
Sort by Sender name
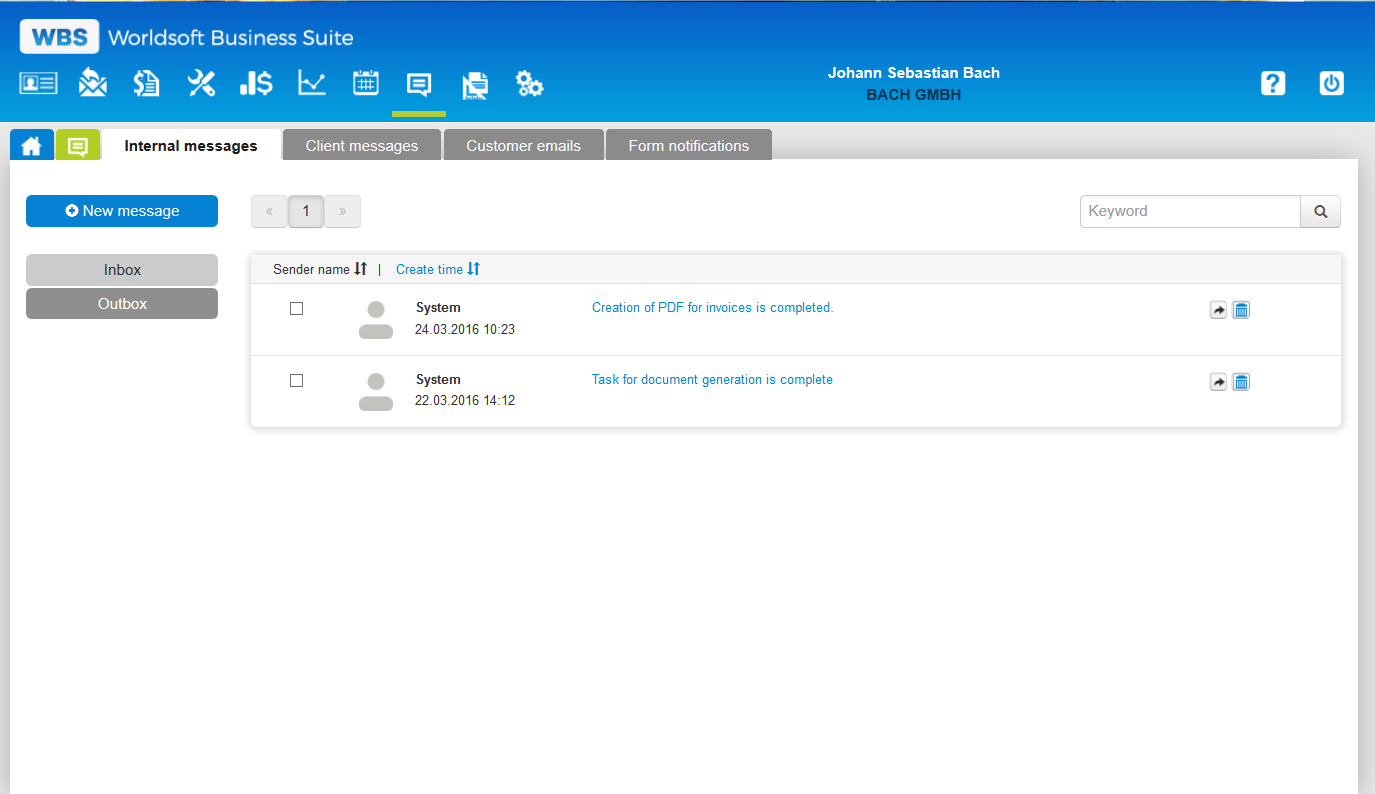coord(320,269)
